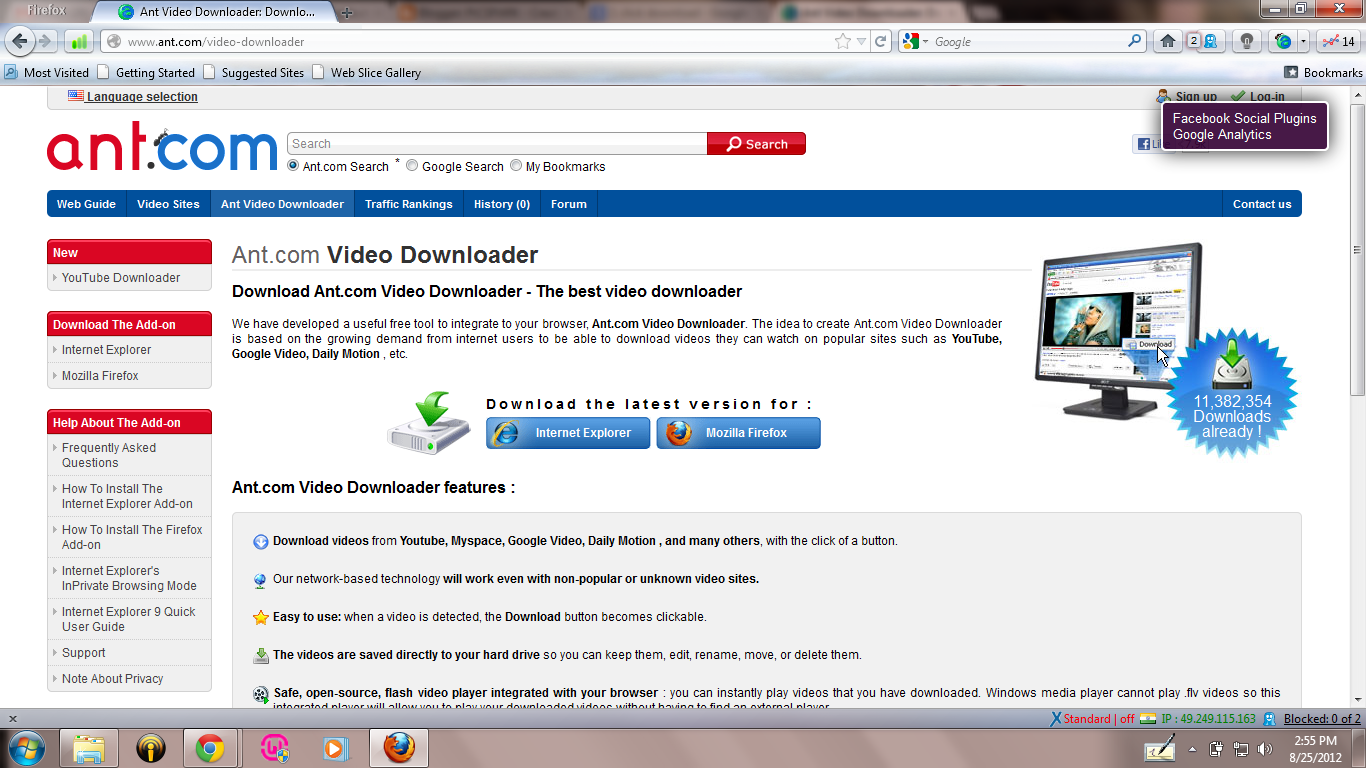This screenshot has width=1366, height=768.
Task: Select the Ant Video Downloader nav tab
Action: click(x=282, y=204)
